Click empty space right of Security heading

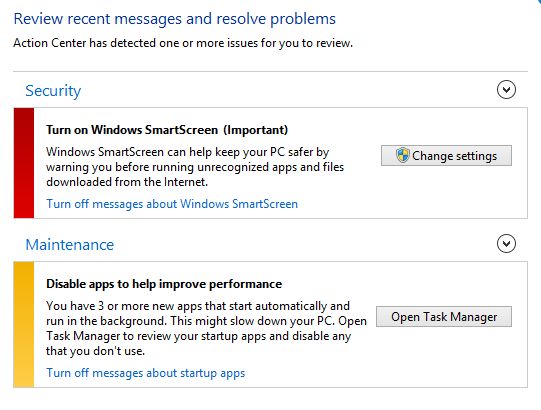286,90
